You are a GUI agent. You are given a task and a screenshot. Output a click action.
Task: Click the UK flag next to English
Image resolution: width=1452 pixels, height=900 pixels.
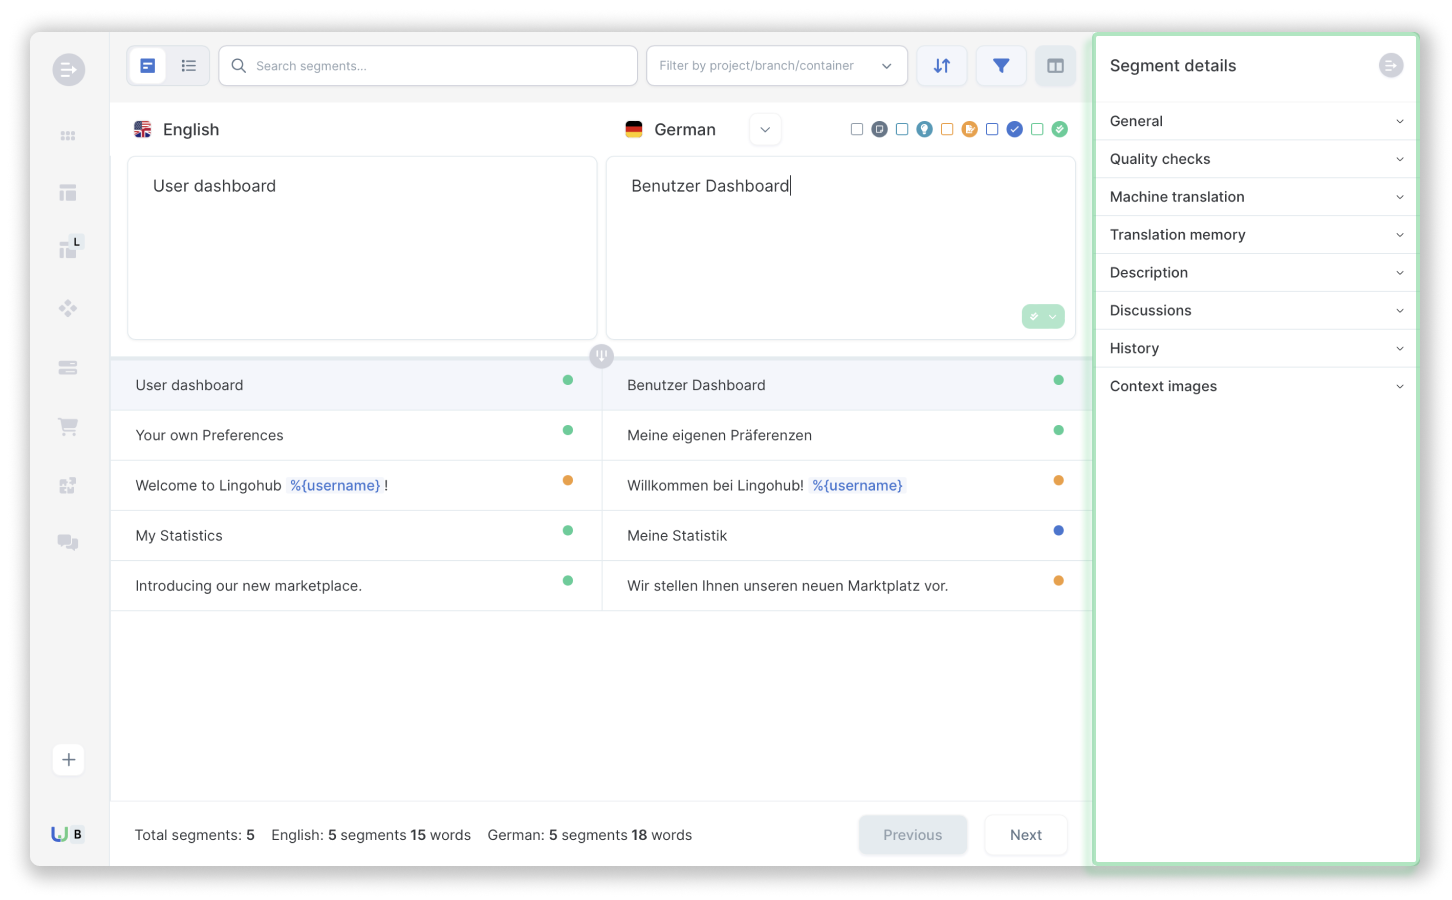143,129
